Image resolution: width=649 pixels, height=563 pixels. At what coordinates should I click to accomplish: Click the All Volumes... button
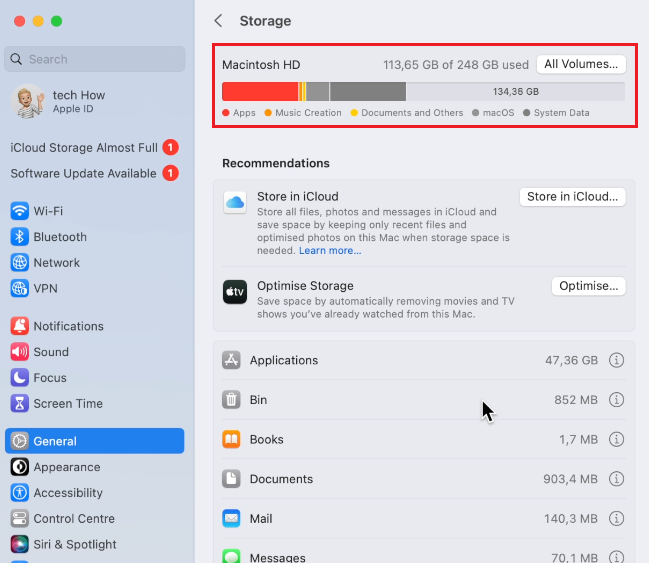point(581,64)
